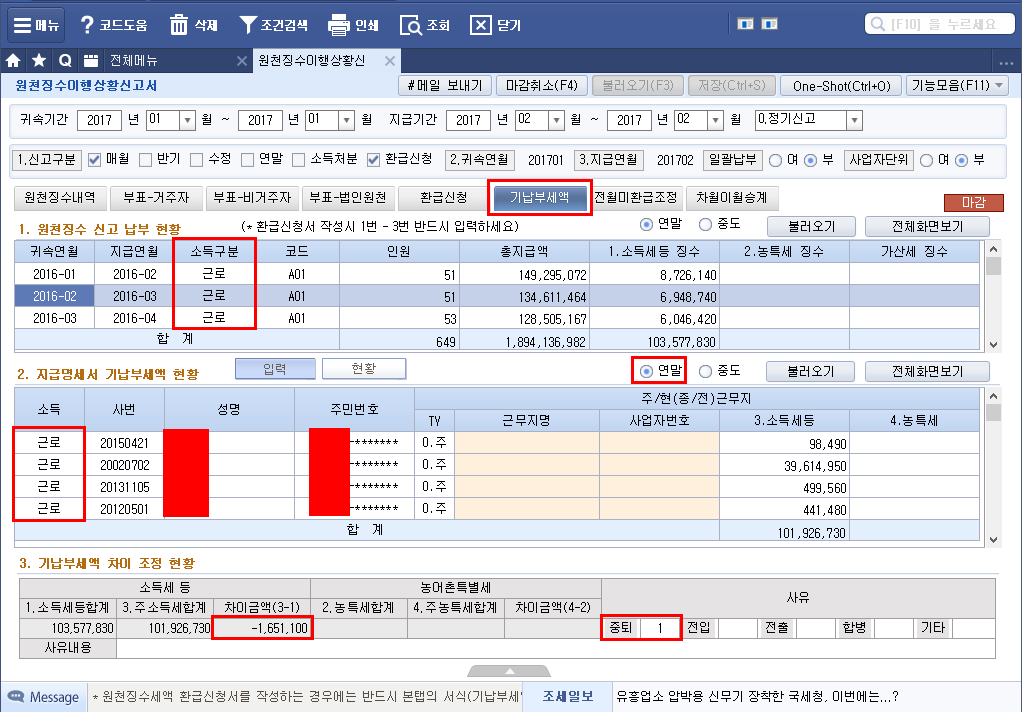Click the 삭제 trash can icon

click(179, 25)
